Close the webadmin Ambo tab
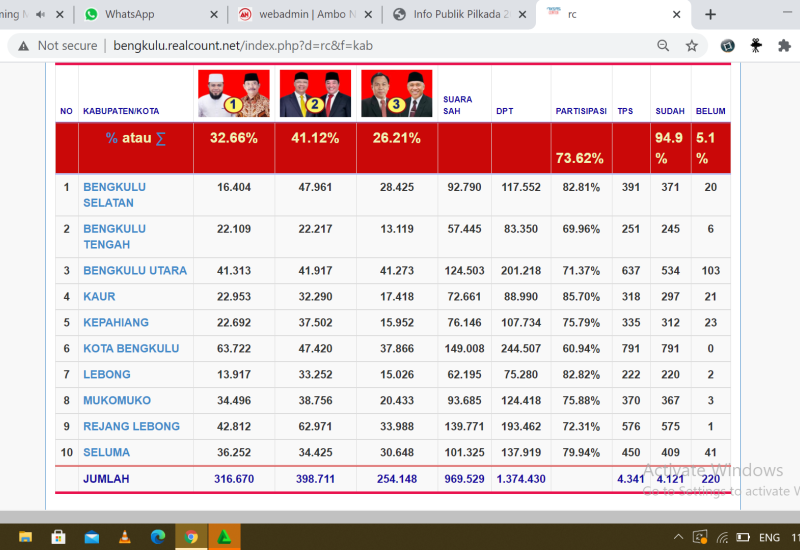Image resolution: width=800 pixels, height=550 pixels. coord(368,15)
